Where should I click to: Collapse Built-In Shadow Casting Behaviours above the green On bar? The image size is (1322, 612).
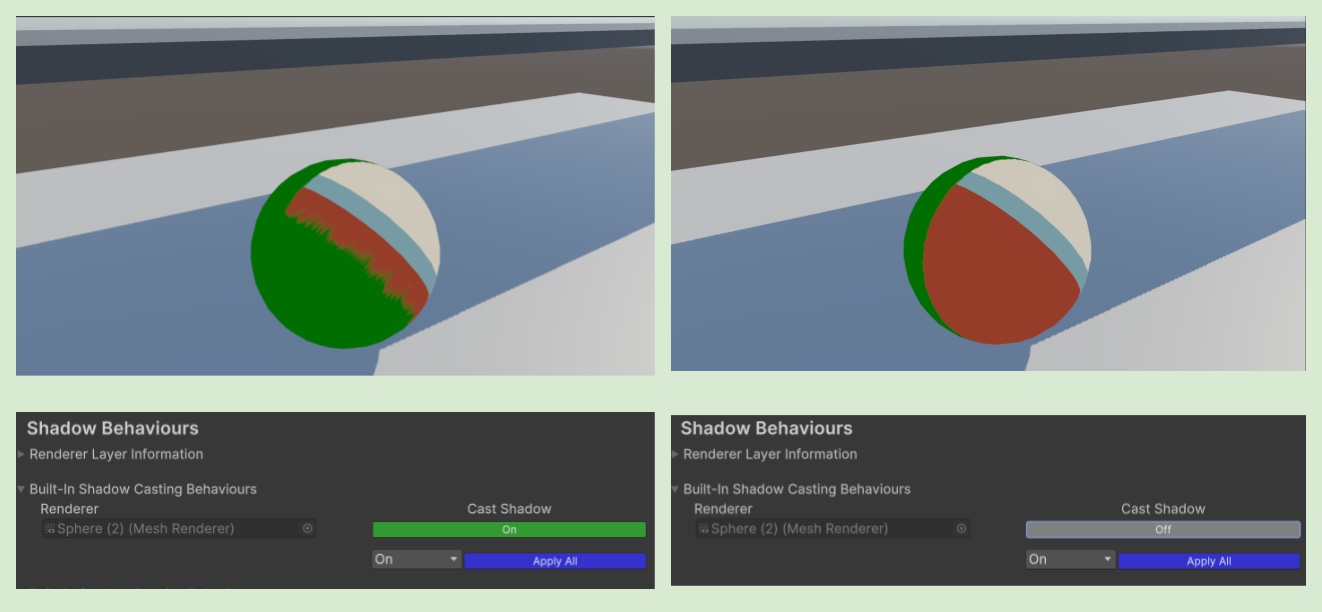22,489
